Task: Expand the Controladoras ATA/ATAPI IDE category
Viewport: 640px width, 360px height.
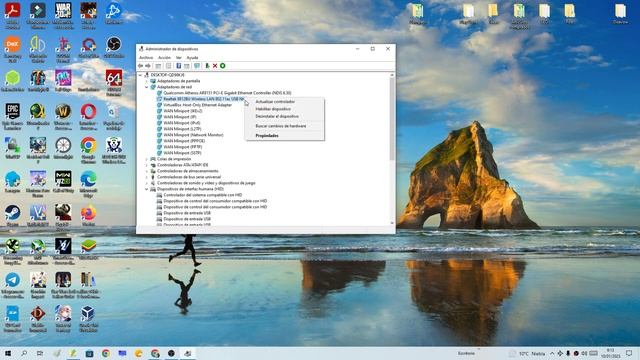Action: (x=147, y=165)
